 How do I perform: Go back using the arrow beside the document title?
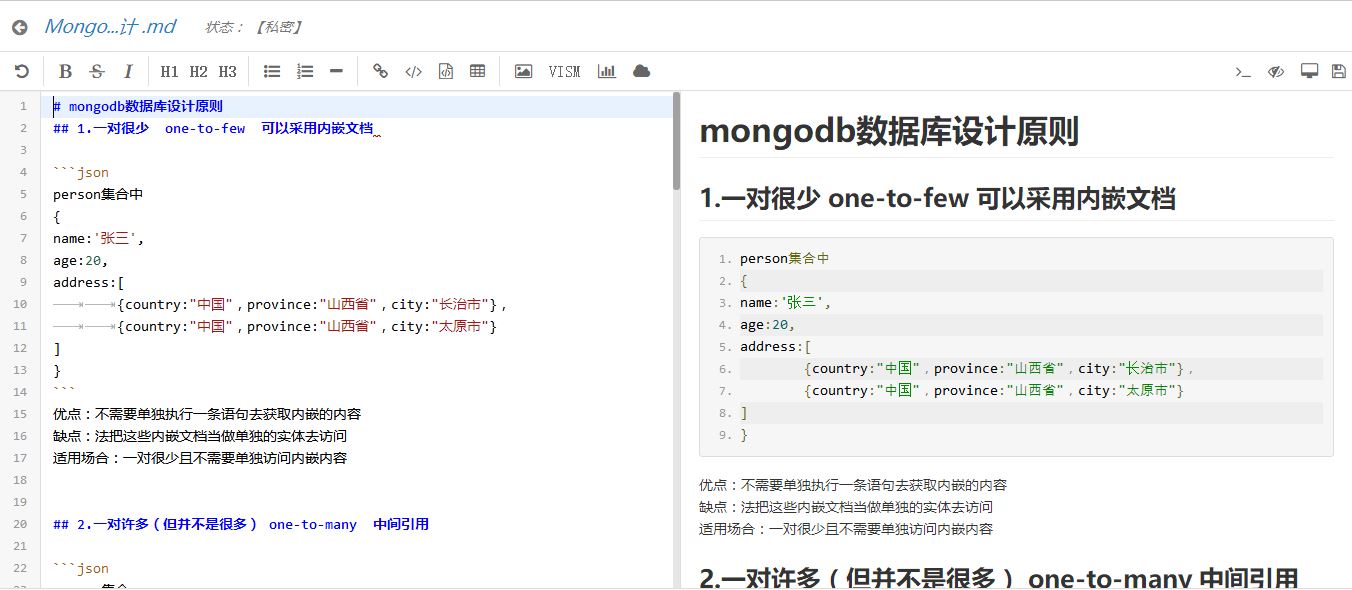click(x=19, y=27)
